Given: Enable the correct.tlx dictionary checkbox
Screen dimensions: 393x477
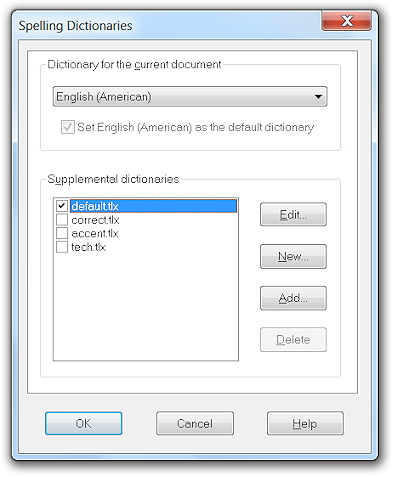Looking at the screenshot, I should (62, 219).
